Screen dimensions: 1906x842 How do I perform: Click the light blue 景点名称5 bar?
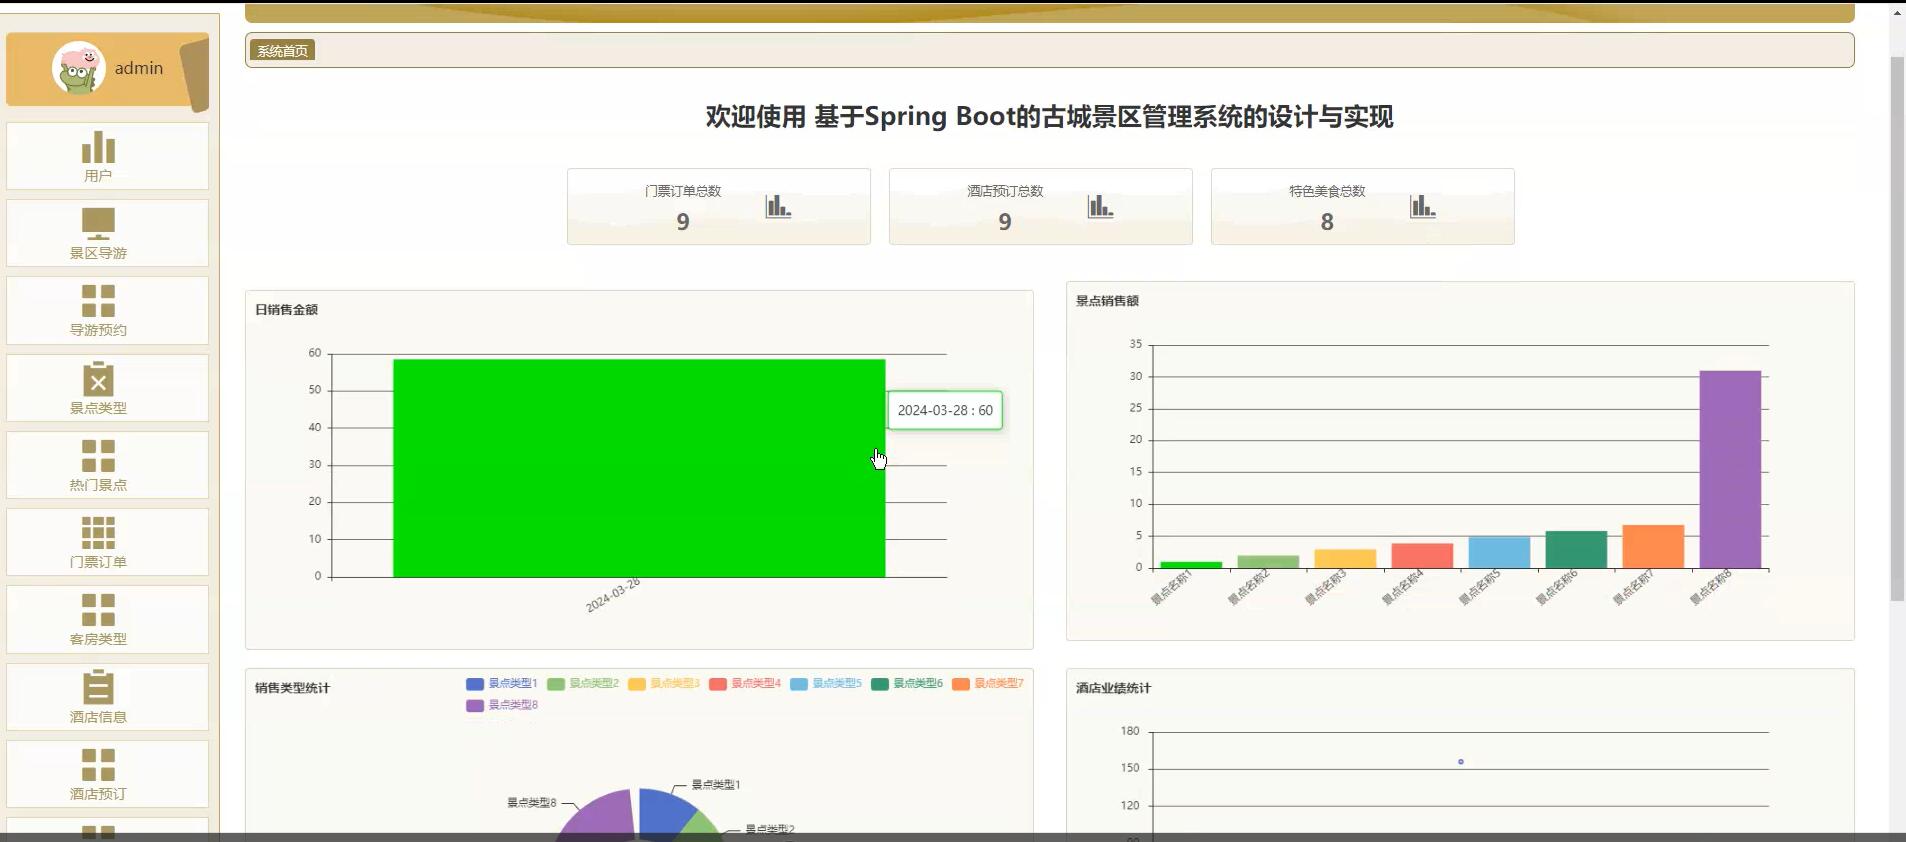[1499, 553]
